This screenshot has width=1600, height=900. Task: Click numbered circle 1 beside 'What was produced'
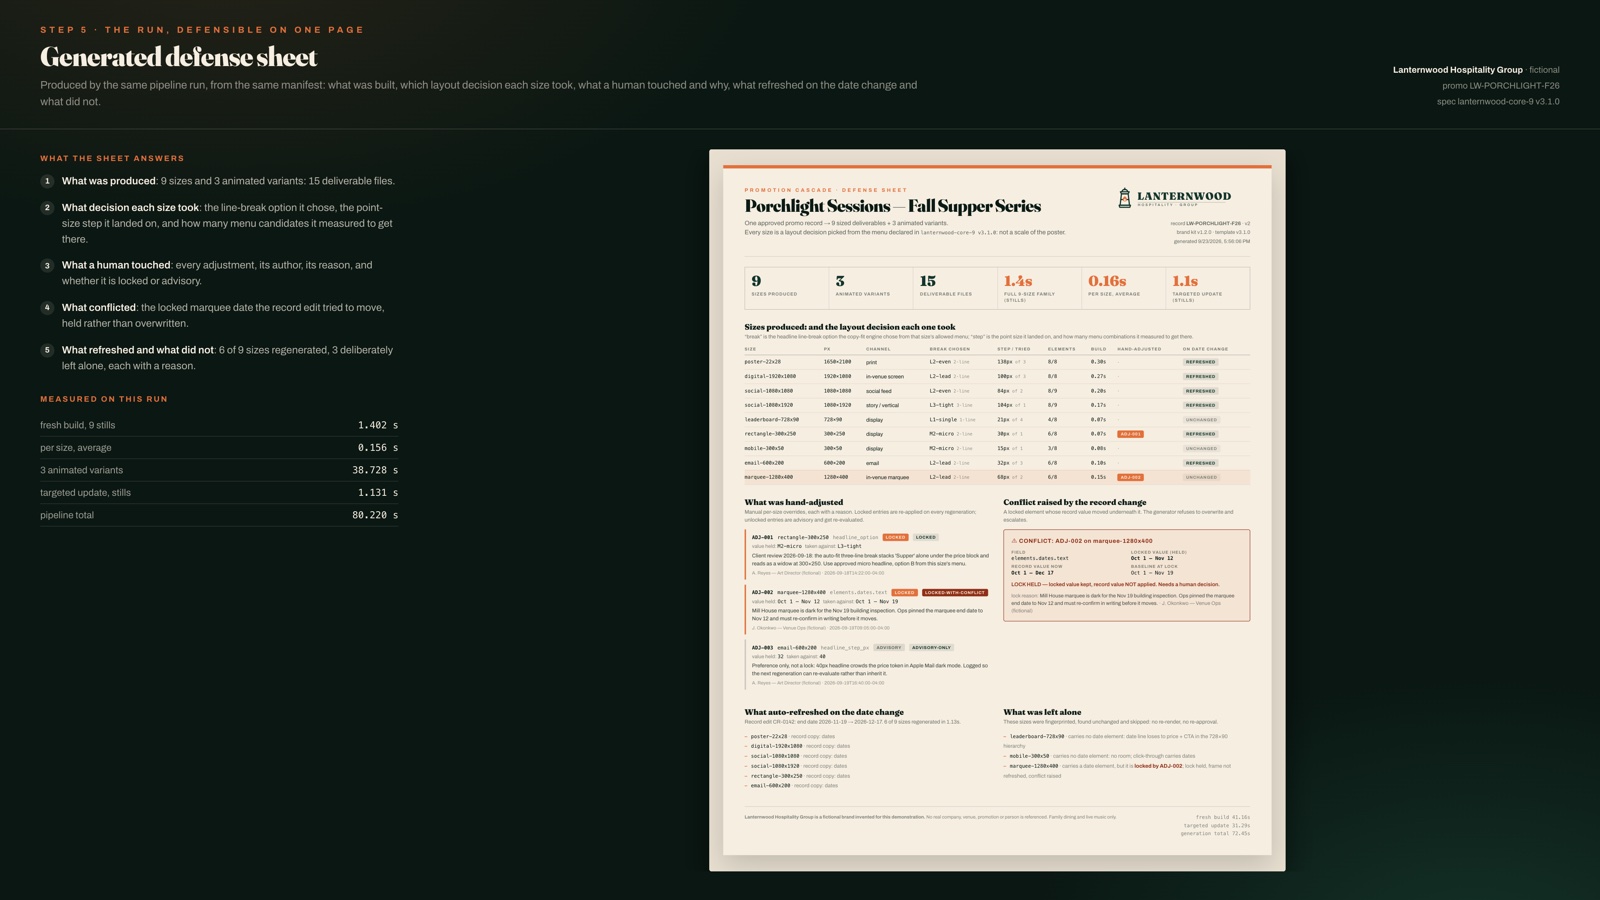coord(47,181)
